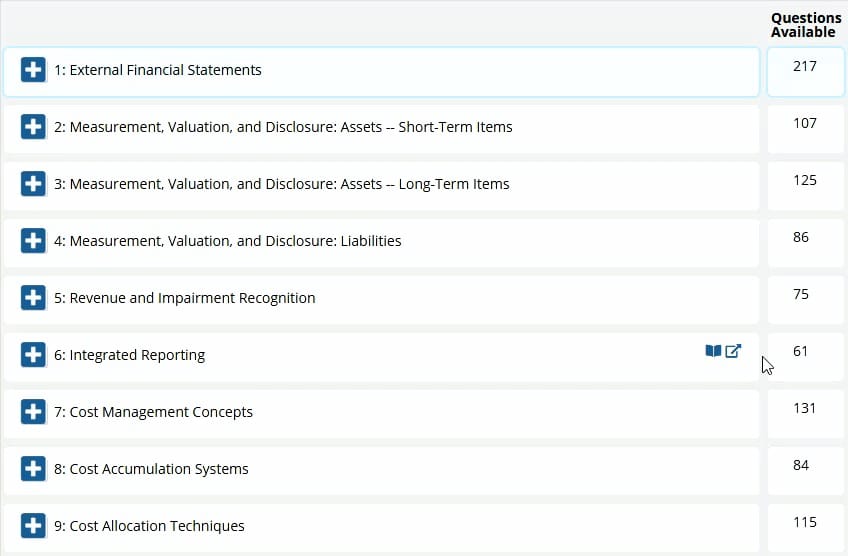Image resolution: width=848 pixels, height=556 pixels.
Task: Expand Integrated Reporting with its plus icon
Action: click(x=33, y=355)
